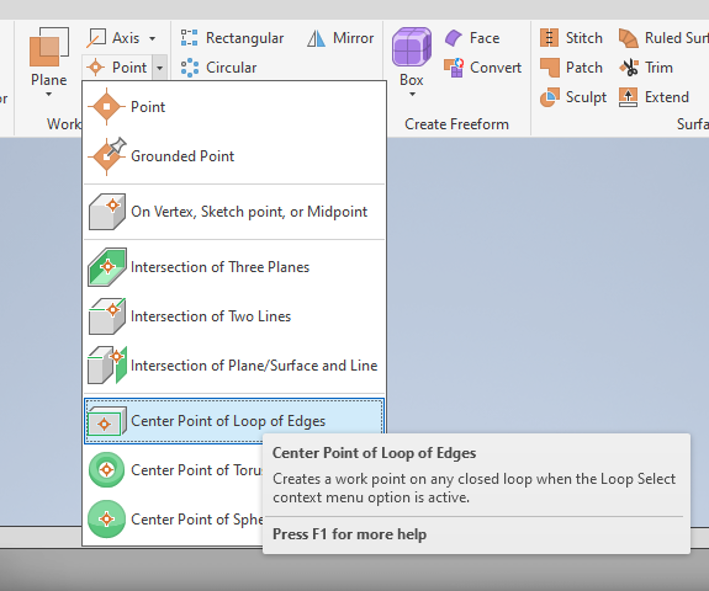The width and height of the screenshot is (709, 591).
Task: Expand the Box dropdown arrow
Action: coord(411,96)
